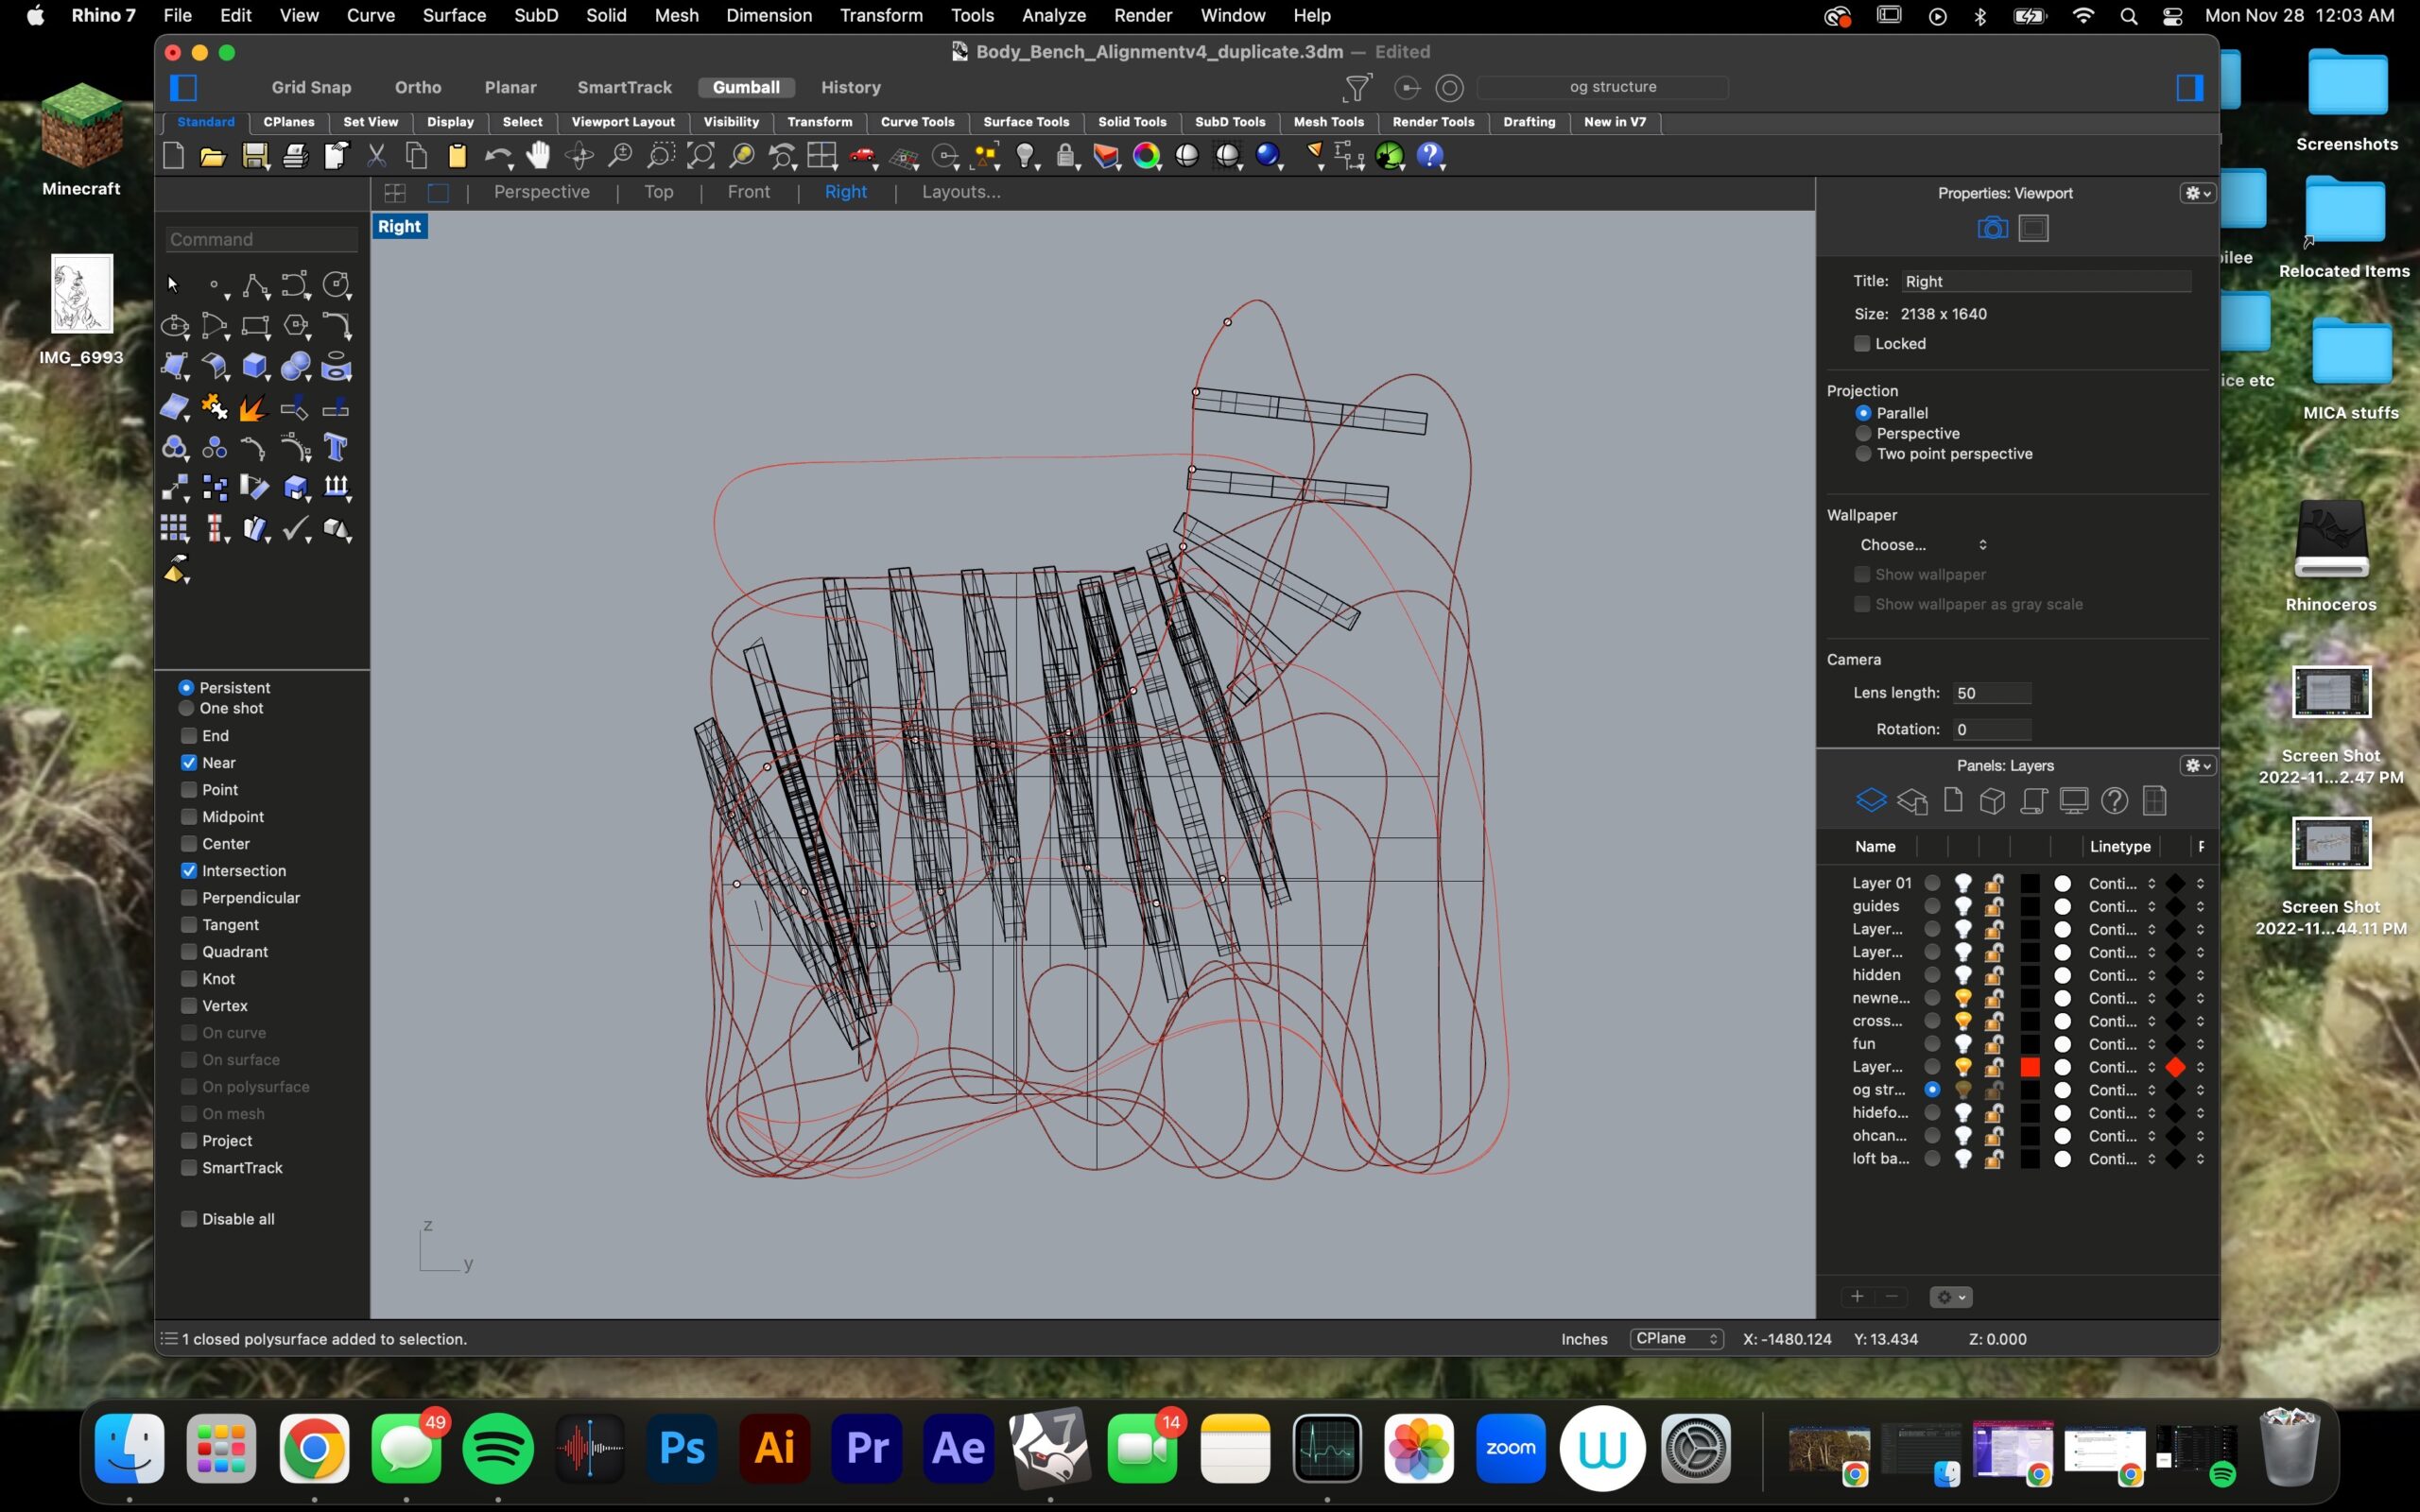Check the Locked viewport checkbox
This screenshot has height=1512, width=2420.
point(1862,344)
